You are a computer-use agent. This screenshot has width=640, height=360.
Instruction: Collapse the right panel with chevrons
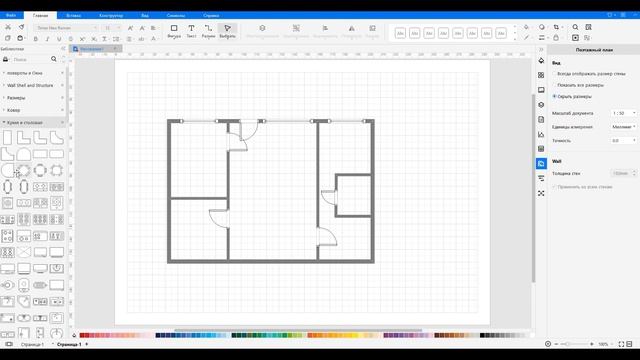(x=541, y=49)
